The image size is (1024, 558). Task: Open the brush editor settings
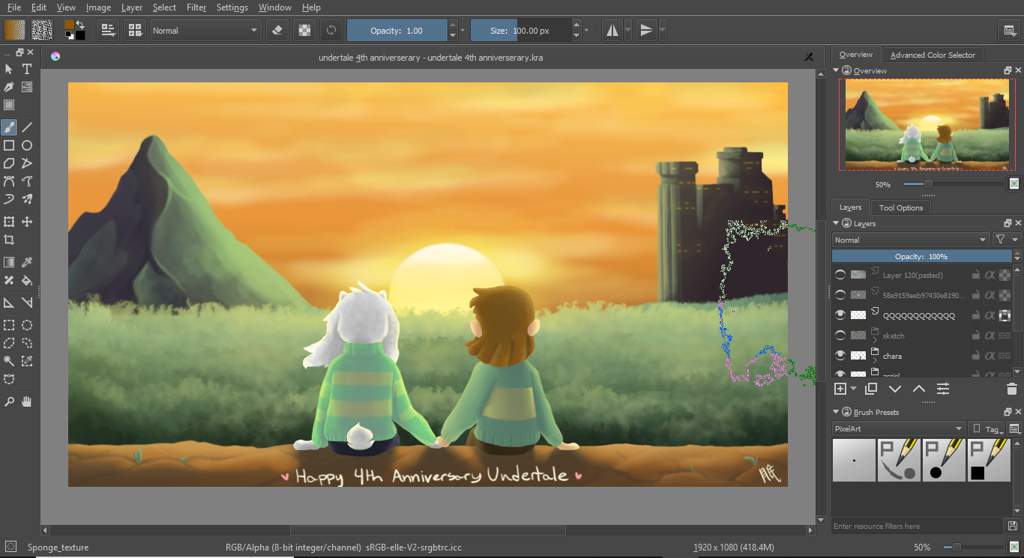pyautogui.click(x=108, y=30)
